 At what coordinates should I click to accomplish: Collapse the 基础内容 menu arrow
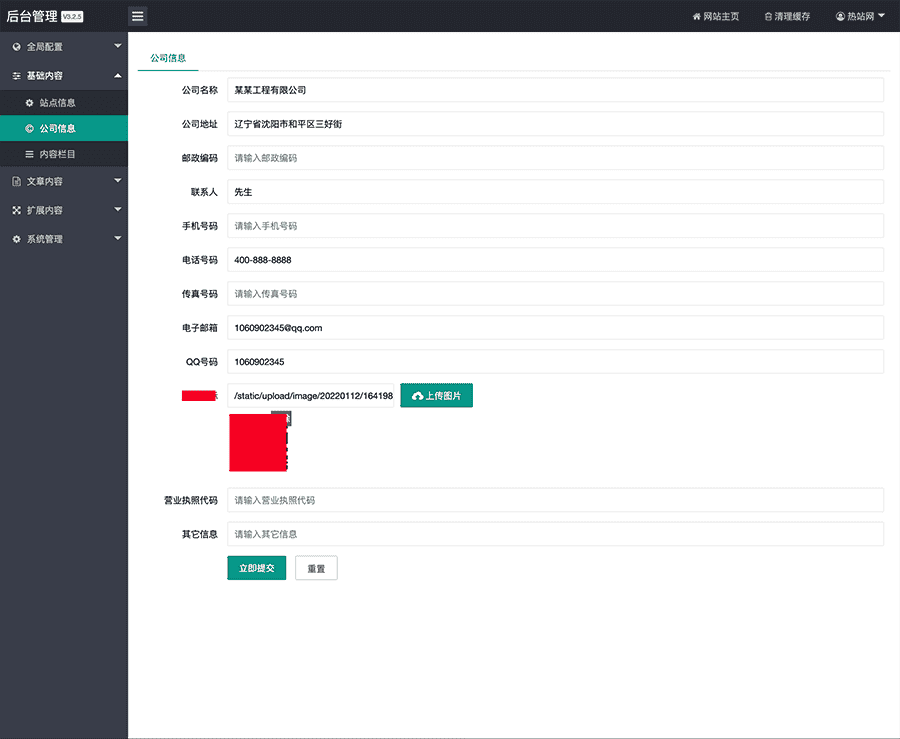pos(118,75)
